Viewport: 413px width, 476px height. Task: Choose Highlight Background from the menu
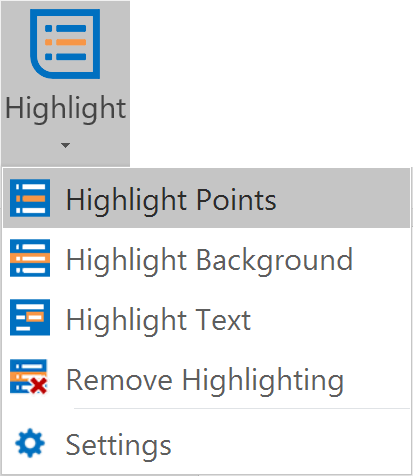[207, 258]
